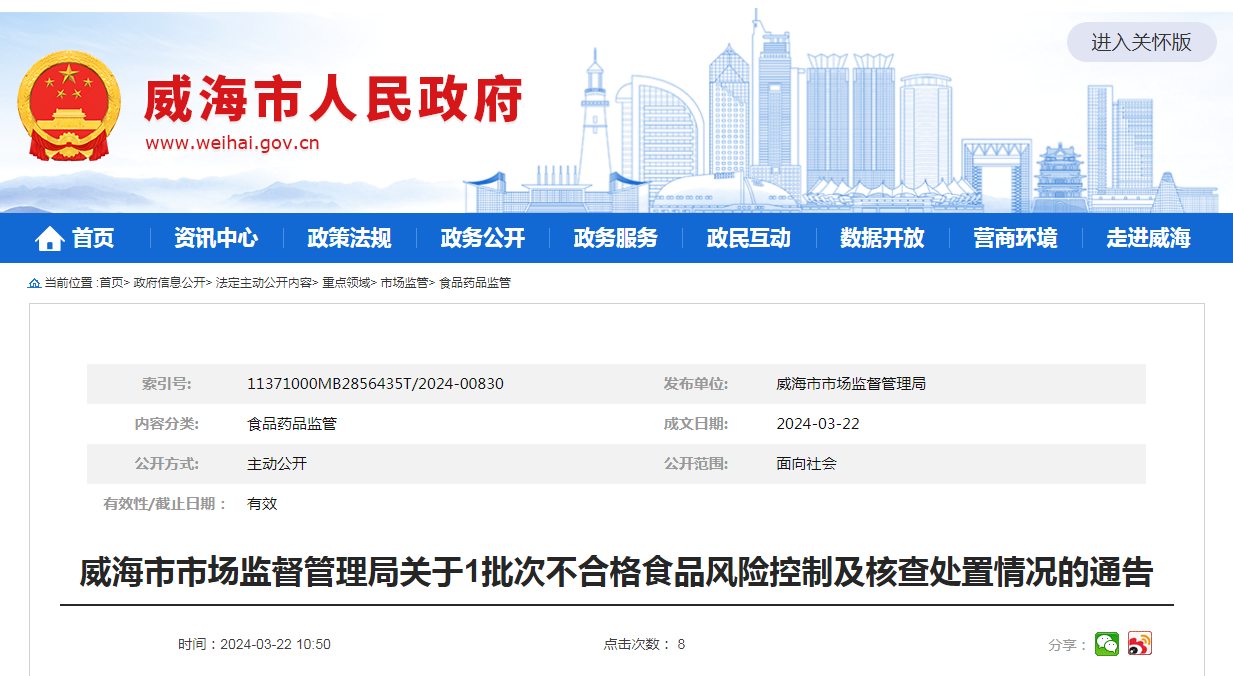This screenshot has height=676, width=1233.
Task: Go to 营商环境 page
Action: [x=1015, y=238]
